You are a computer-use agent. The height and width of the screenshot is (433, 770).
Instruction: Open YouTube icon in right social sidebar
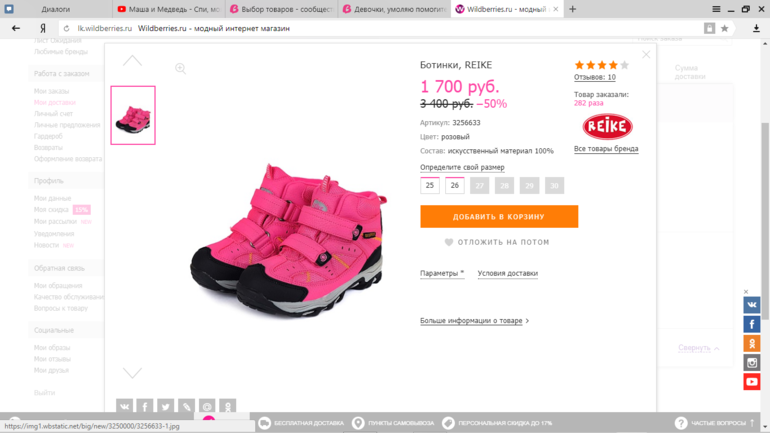coord(751,381)
